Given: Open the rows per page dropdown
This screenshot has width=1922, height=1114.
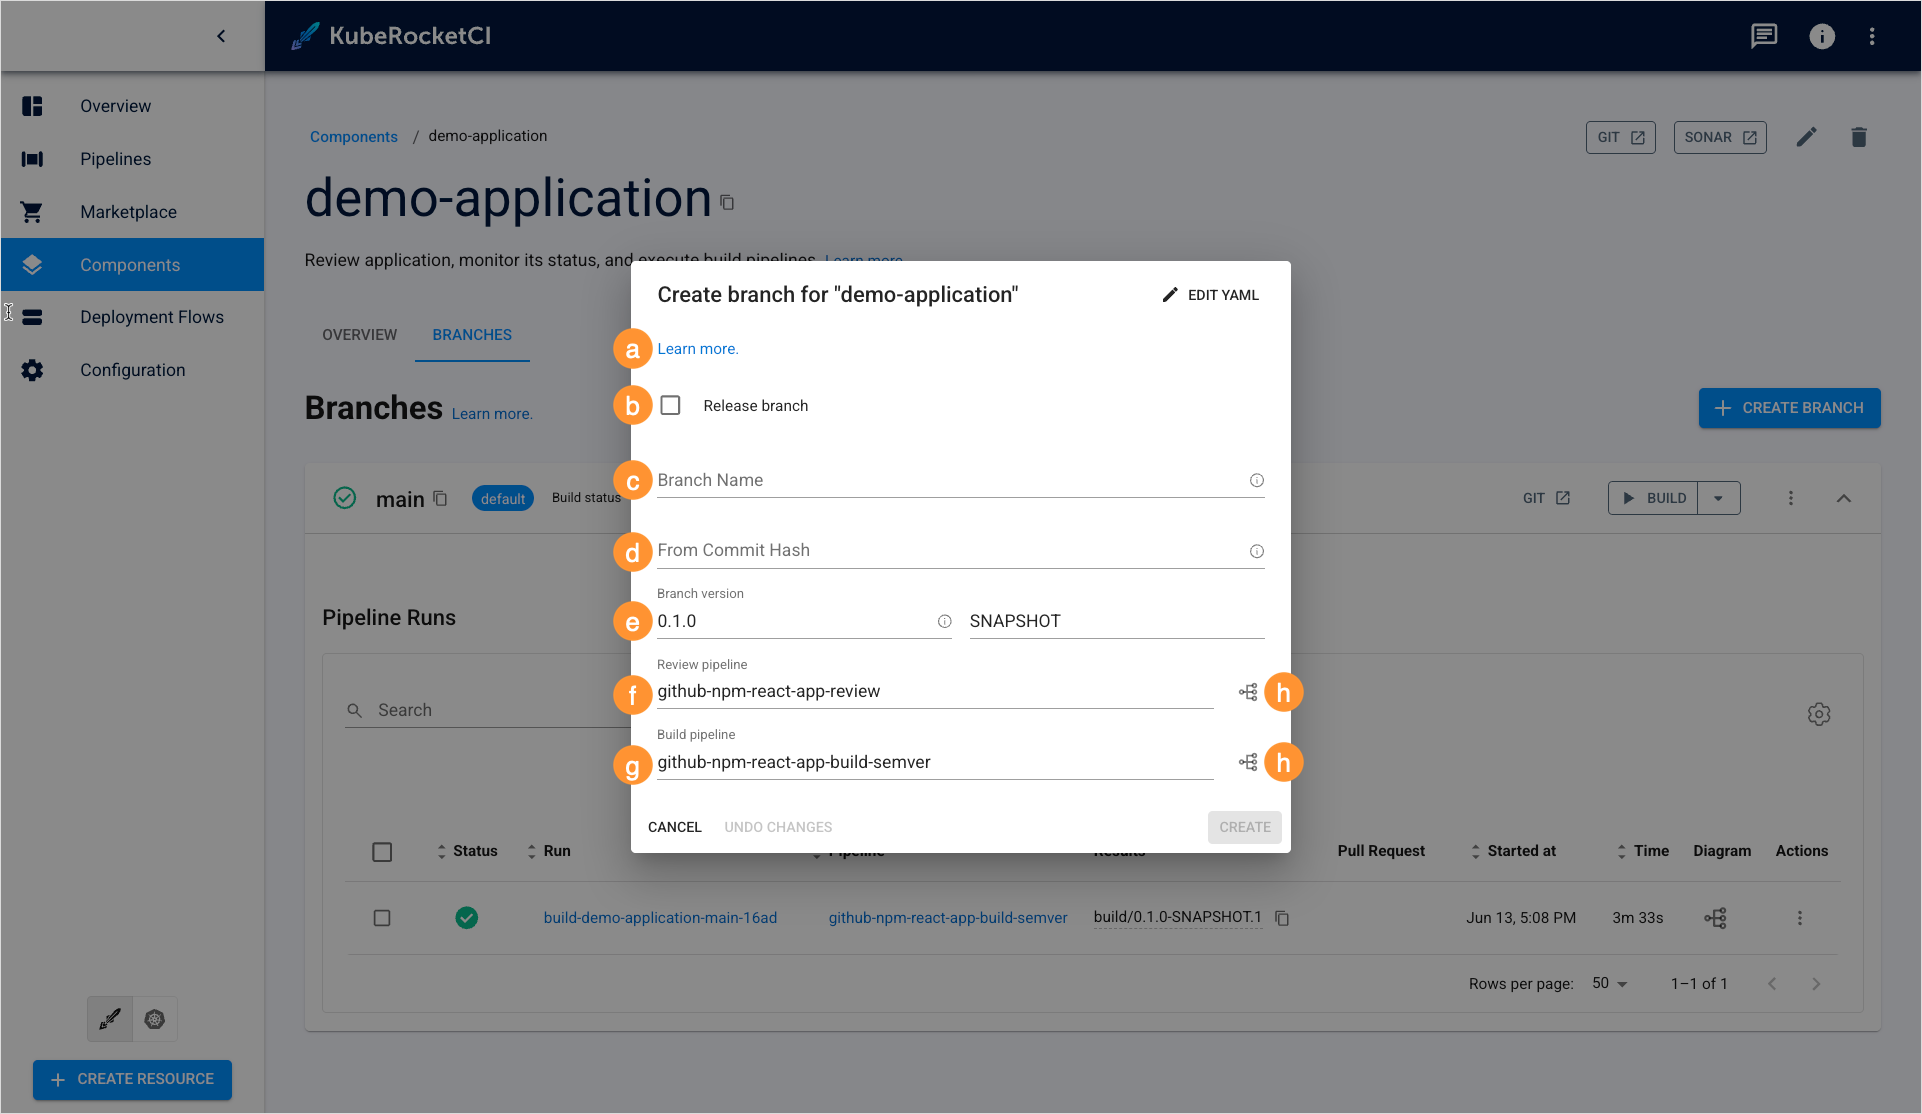Looking at the screenshot, I should point(1610,984).
